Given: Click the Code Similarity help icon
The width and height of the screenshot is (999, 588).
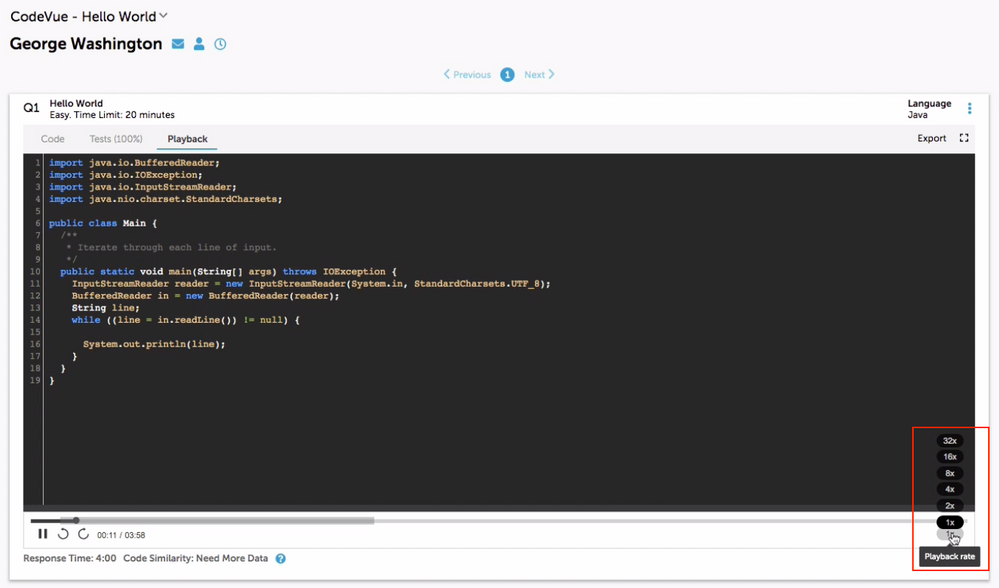Looking at the screenshot, I should (x=281, y=559).
